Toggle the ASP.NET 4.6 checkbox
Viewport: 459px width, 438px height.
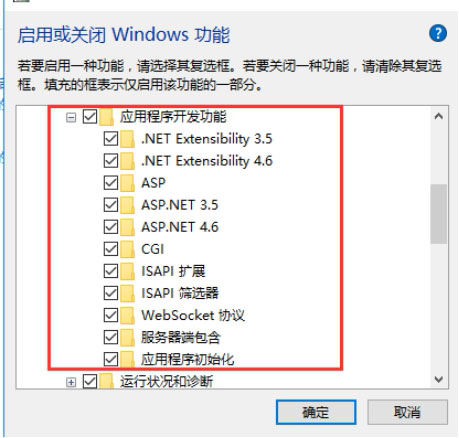pyautogui.click(x=111, y=227)
